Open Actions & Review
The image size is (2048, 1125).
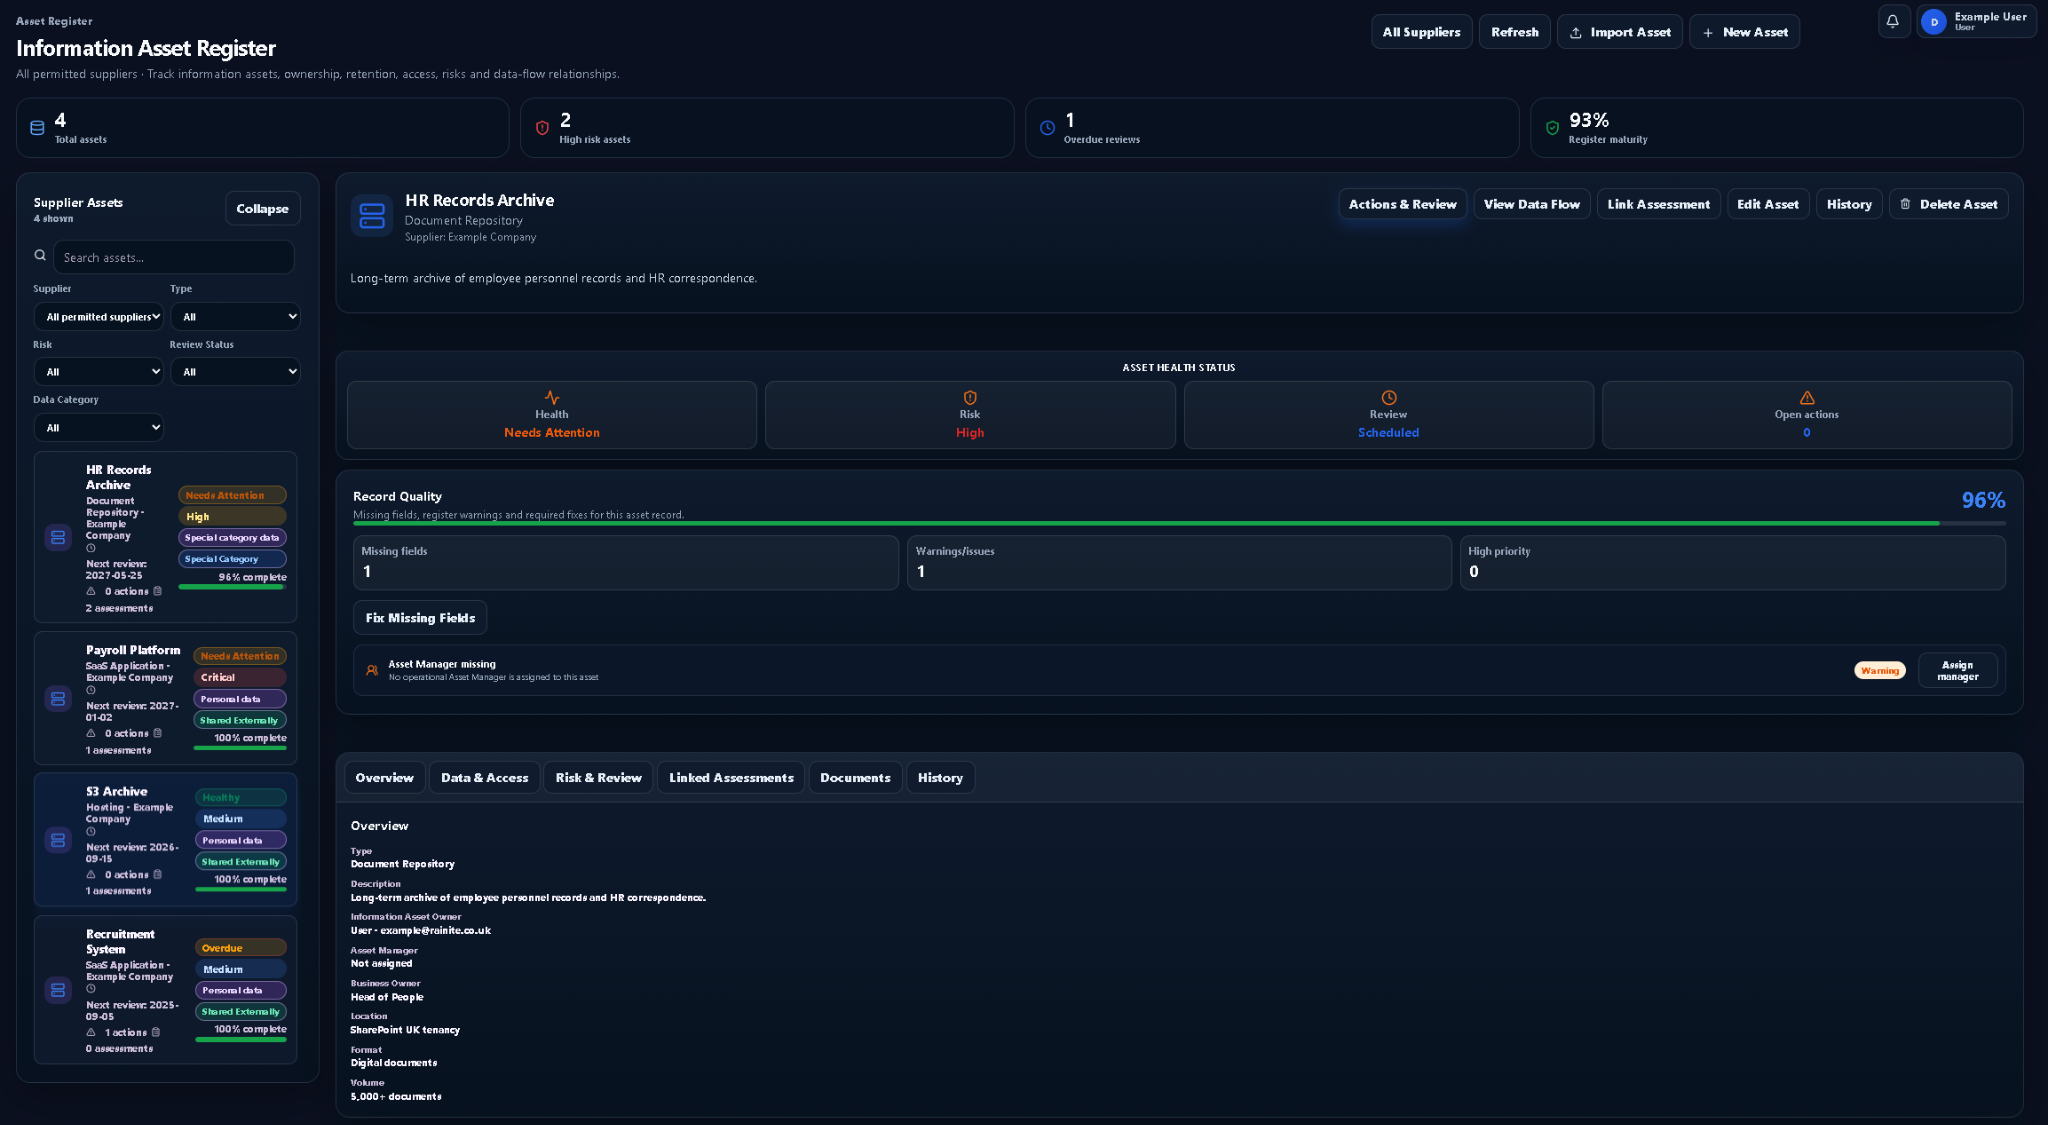(x=1402, y=204)
